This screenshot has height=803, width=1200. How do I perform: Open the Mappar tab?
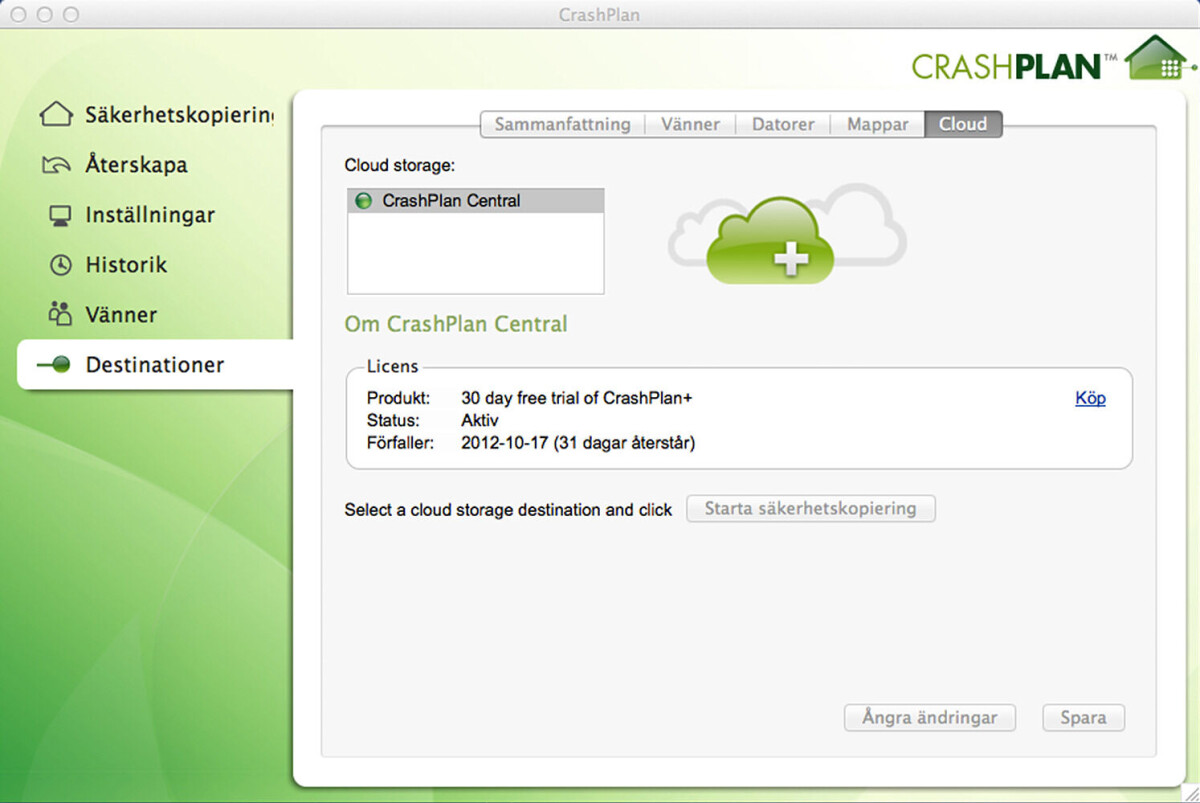coord(877,125)
